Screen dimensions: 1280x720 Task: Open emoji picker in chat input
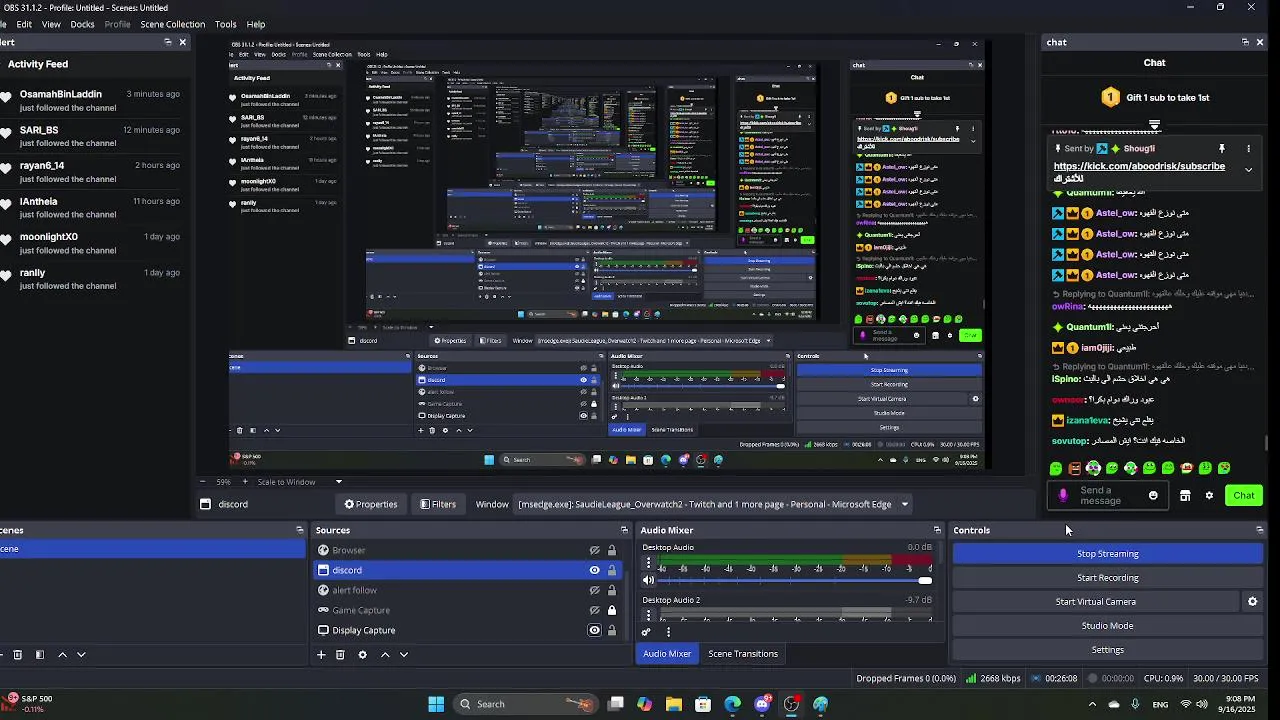click(x=1153, y=496)
